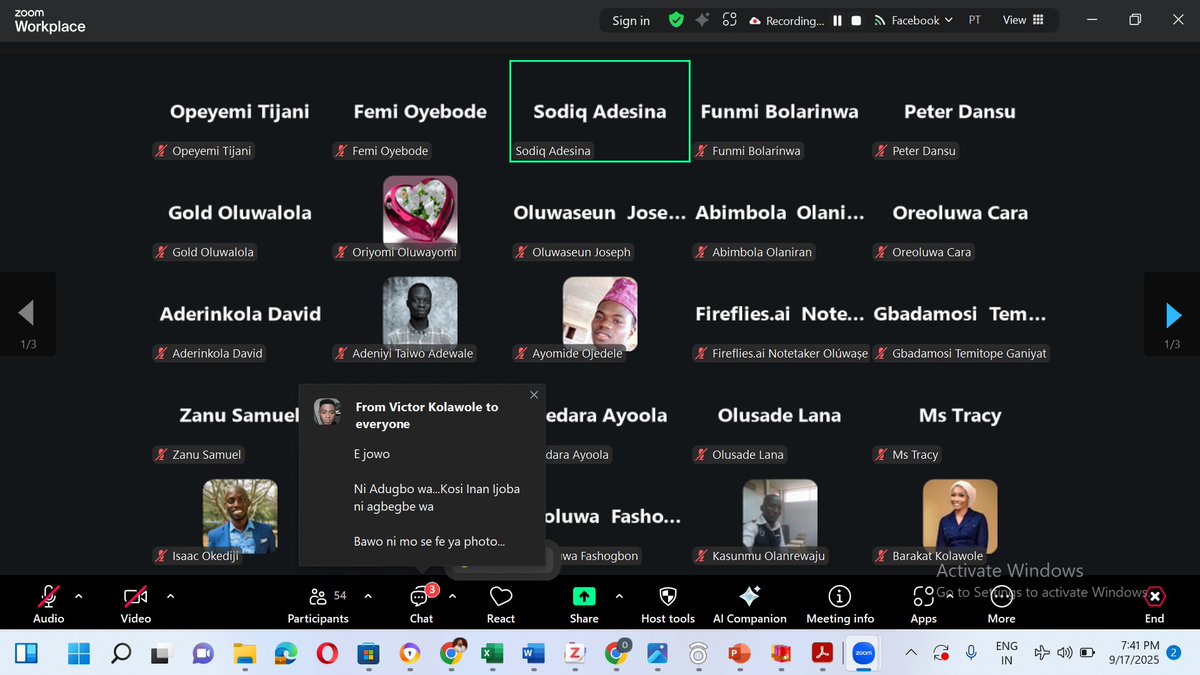Click Ayomide Ojedele's profile photo
Viewport: 1200px width, 675px height.
click(x=600, y=311)
